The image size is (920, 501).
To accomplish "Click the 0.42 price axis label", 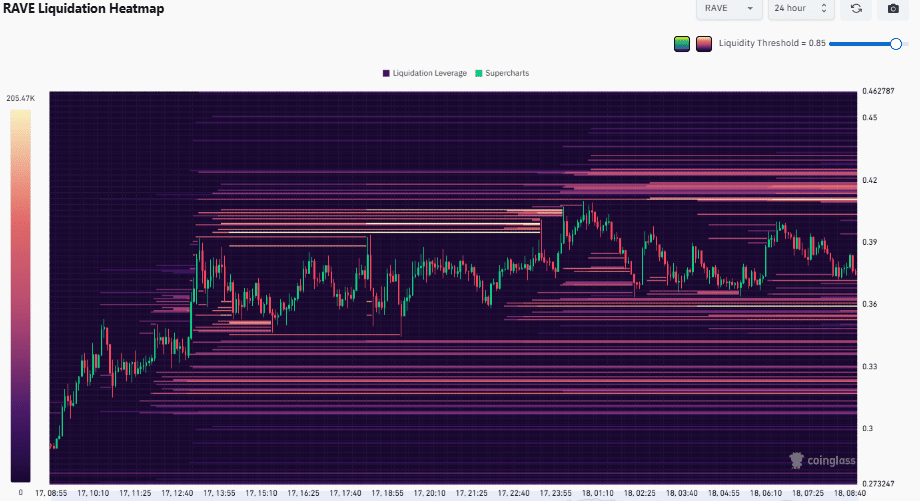I will [x=871, y=181].
